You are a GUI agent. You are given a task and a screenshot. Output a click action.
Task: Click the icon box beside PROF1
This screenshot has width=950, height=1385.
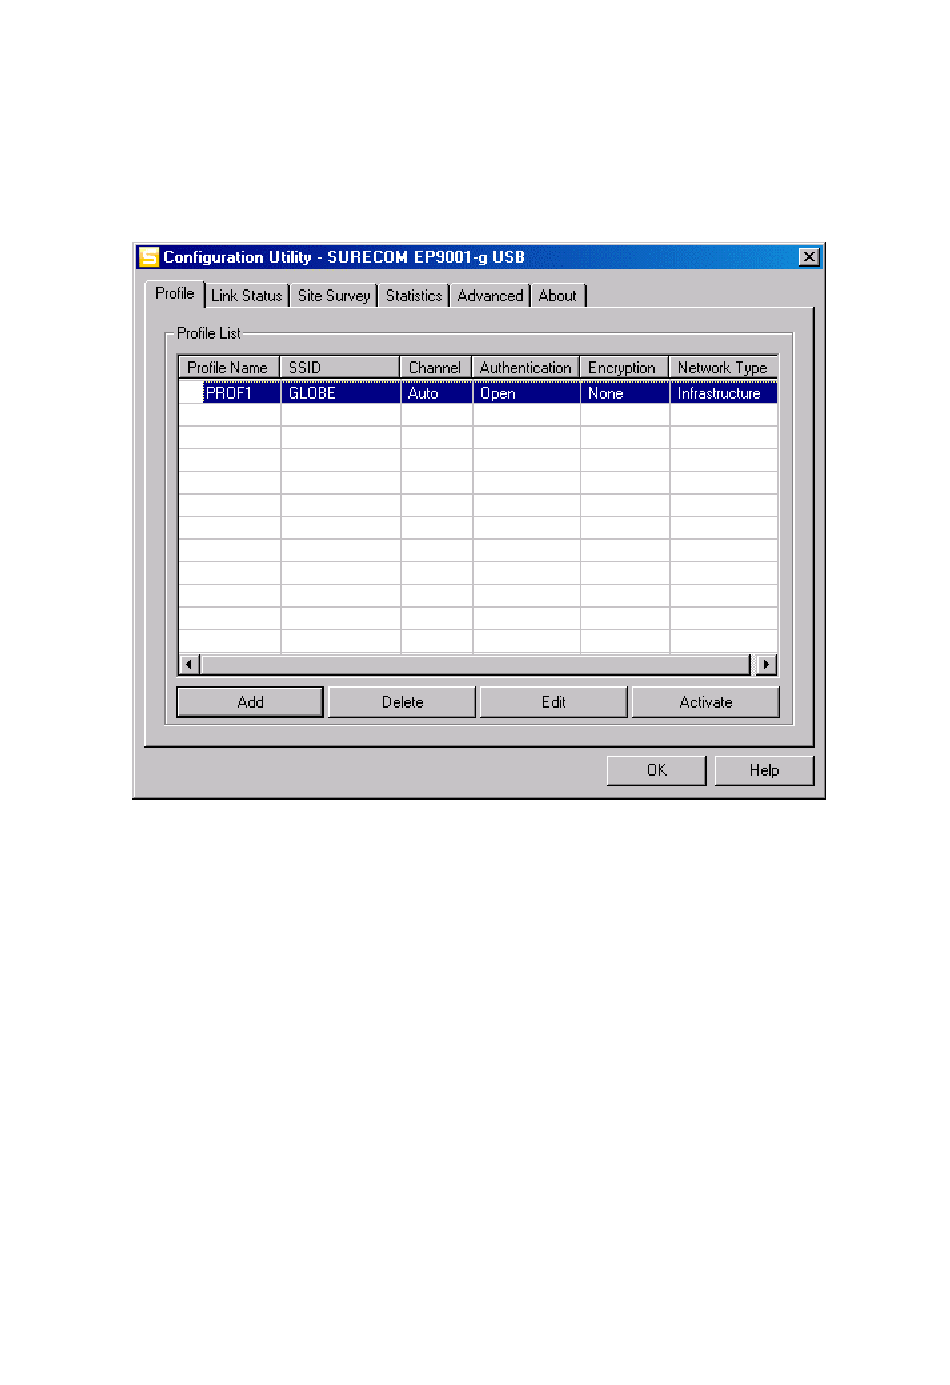191,393
